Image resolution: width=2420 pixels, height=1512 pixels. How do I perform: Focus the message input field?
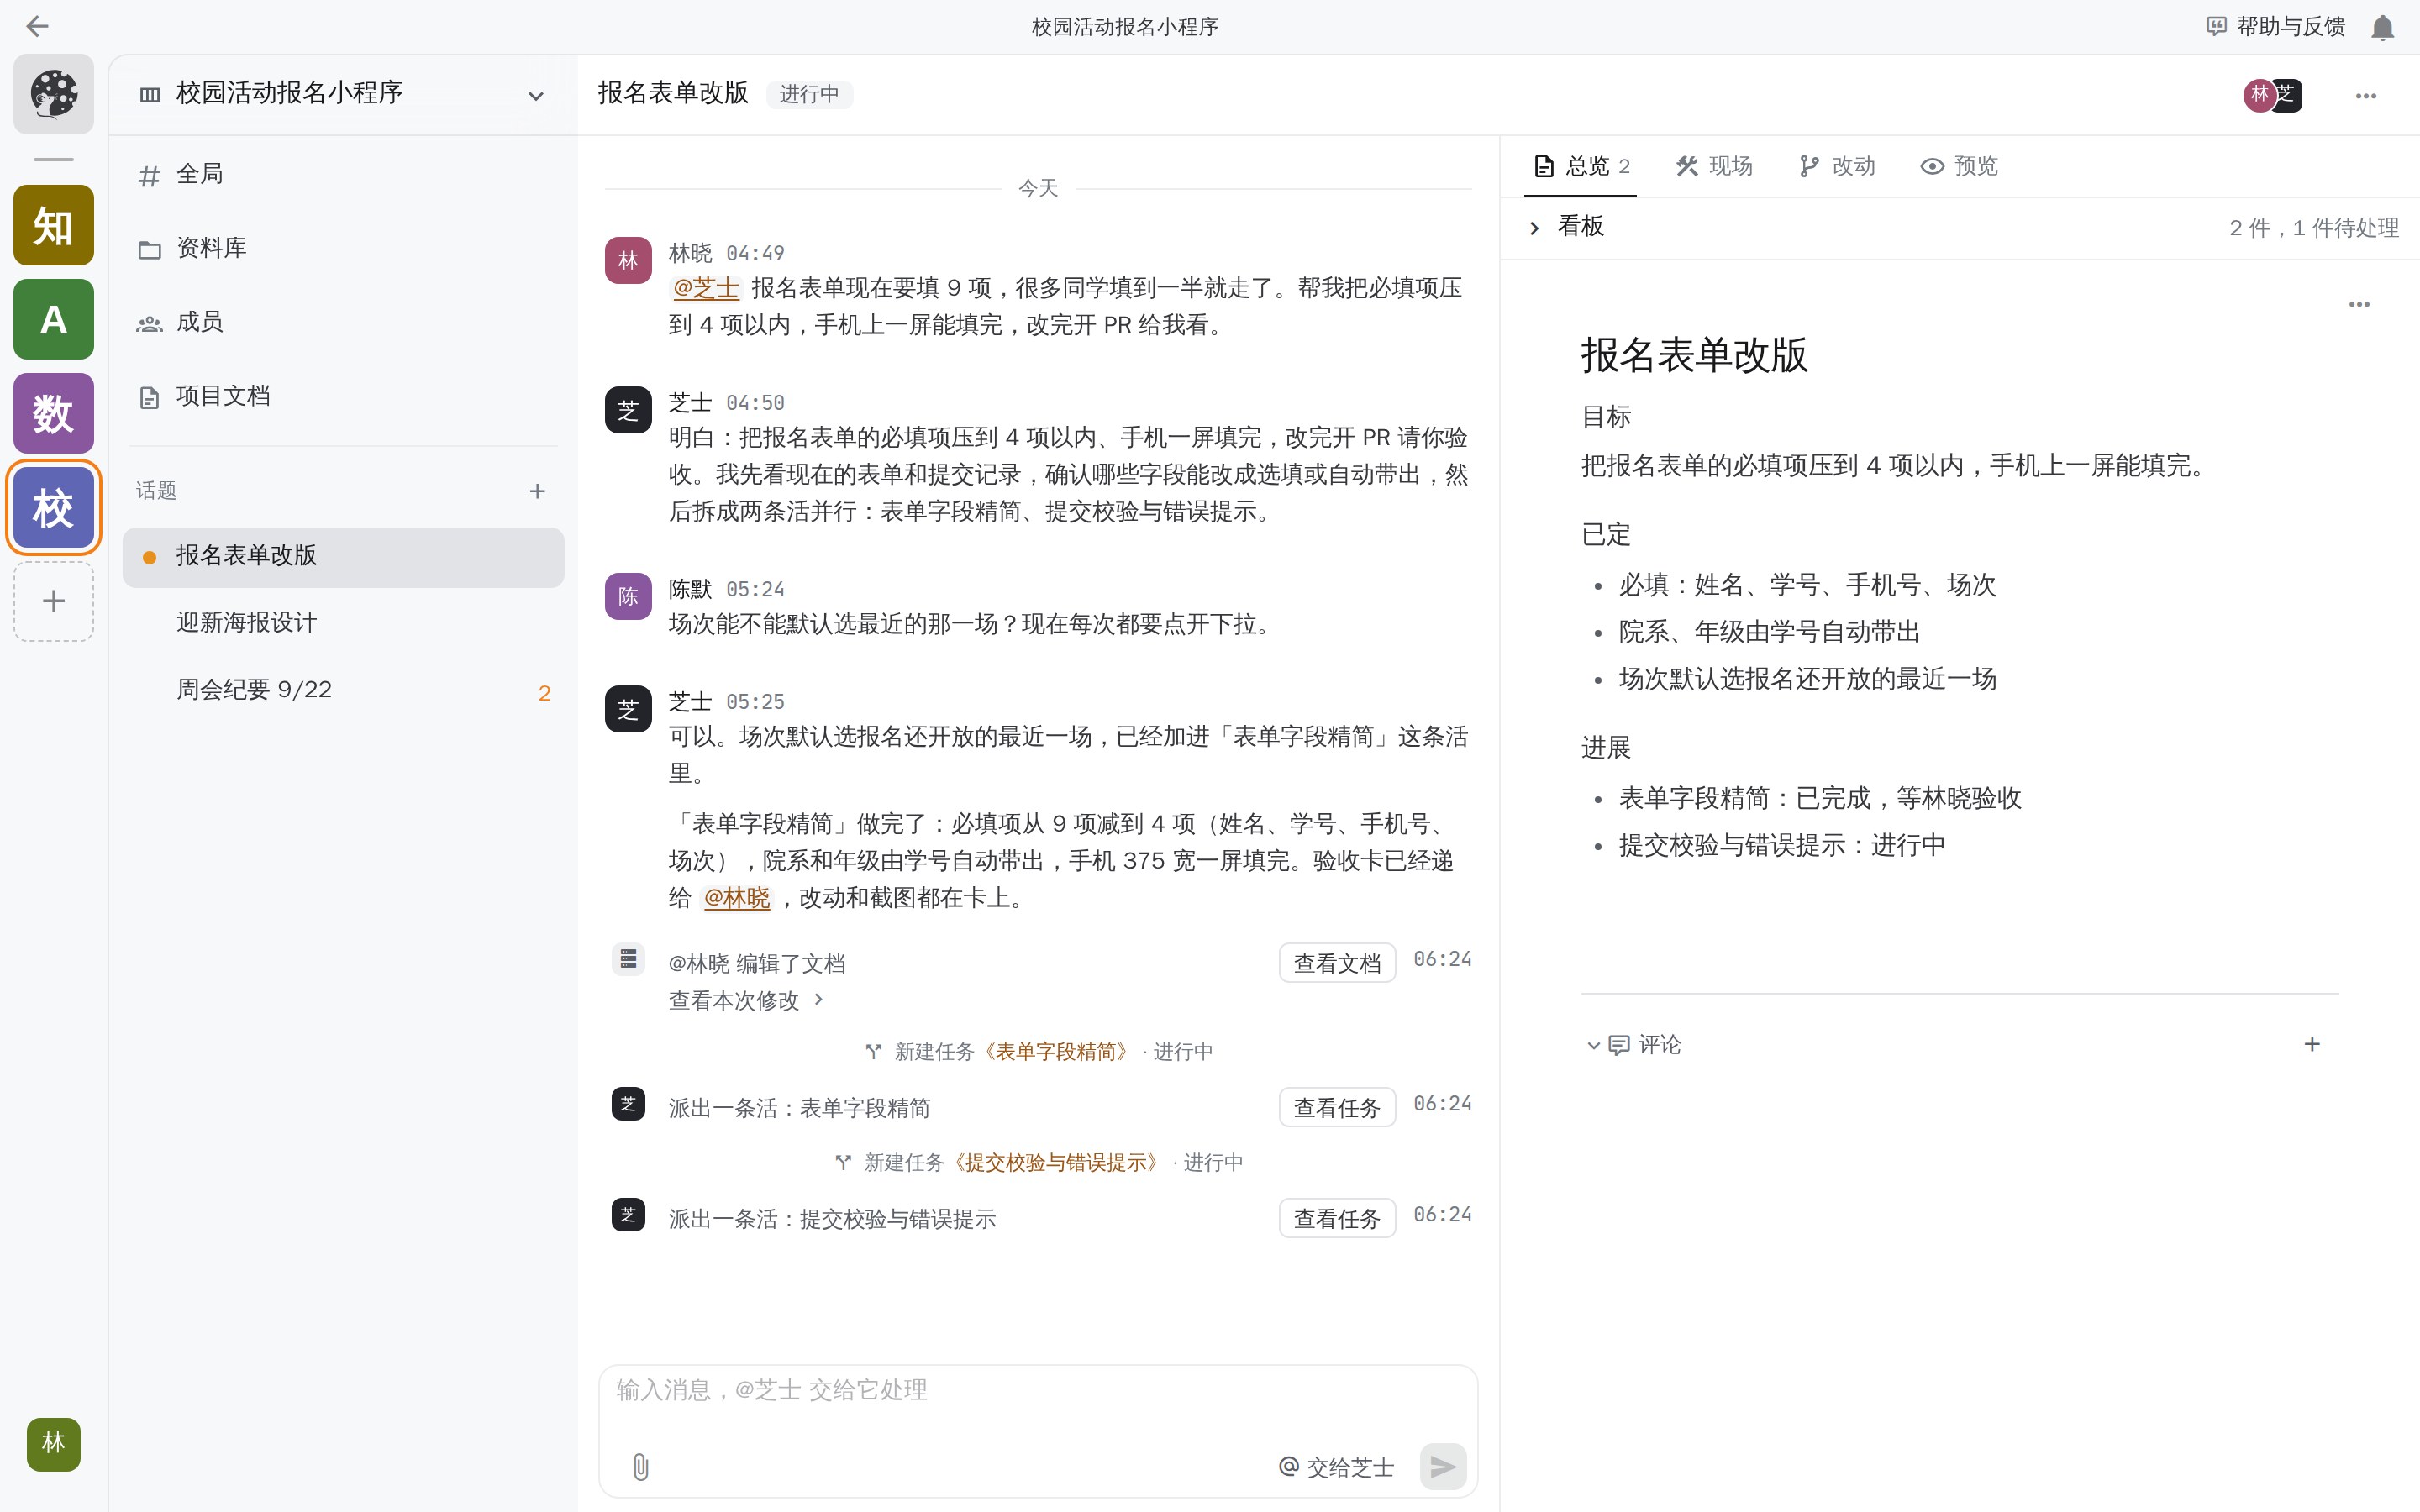(1038, 1391)
